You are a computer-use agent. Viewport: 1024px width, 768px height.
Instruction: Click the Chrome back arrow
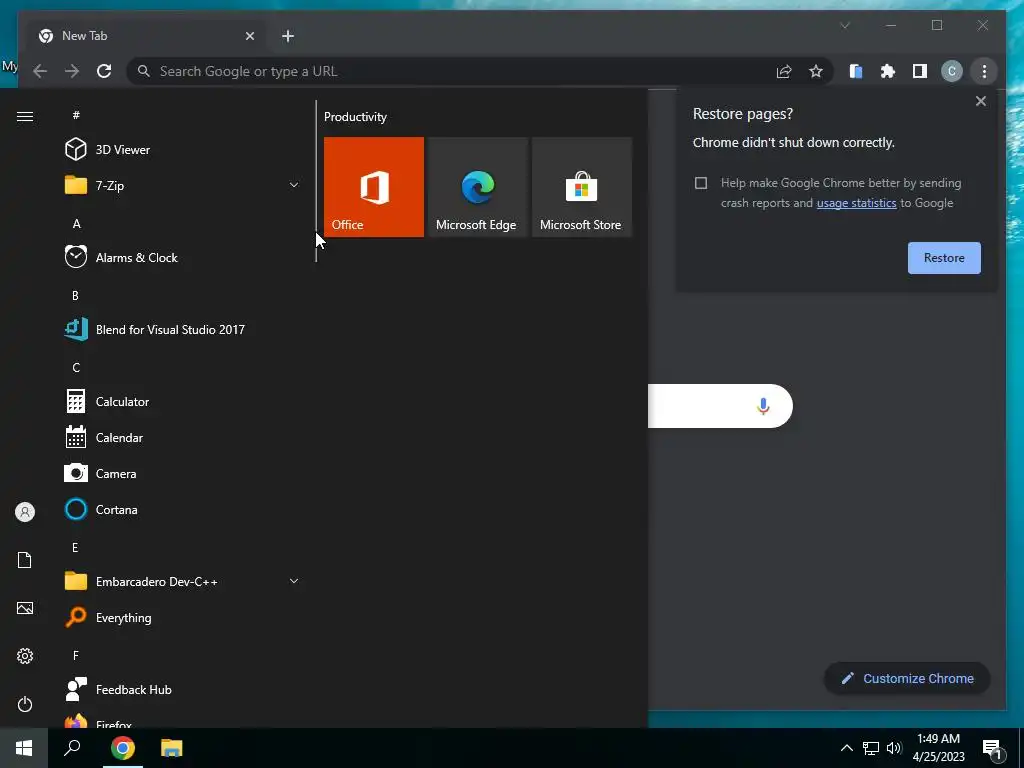coord(40,71)
